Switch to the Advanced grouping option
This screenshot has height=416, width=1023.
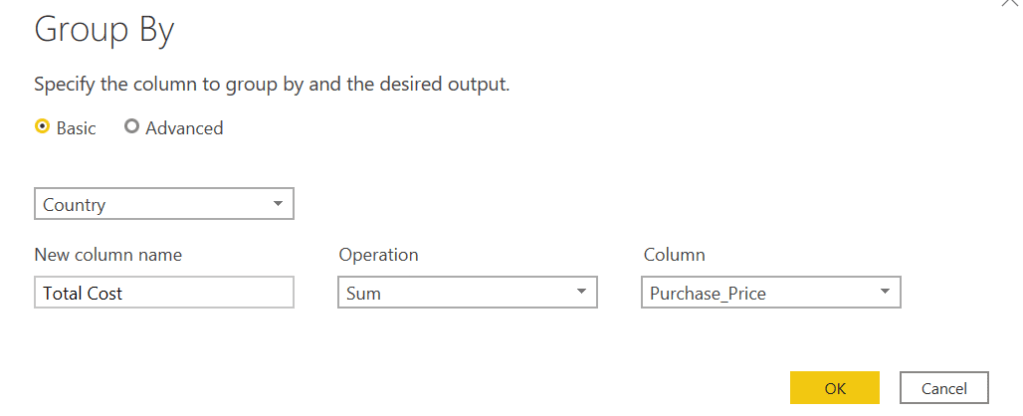point(132,128)
